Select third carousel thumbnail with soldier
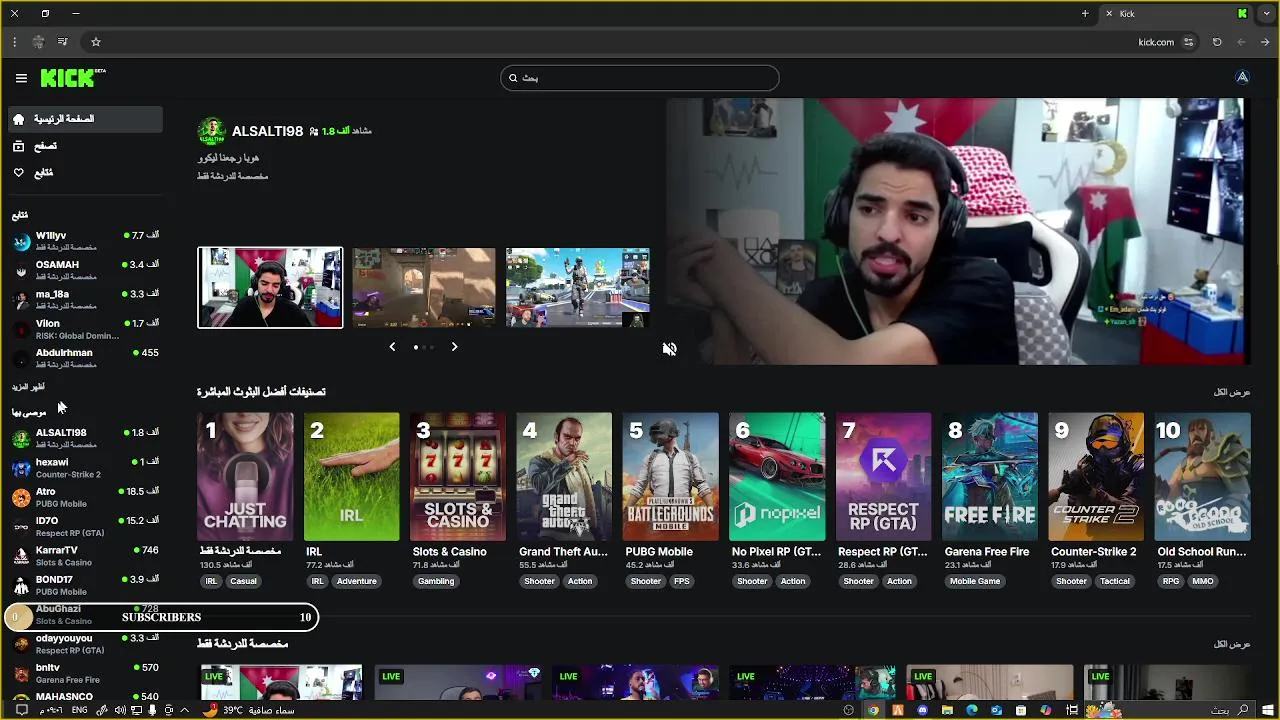This screenshot has height=720, width=1280. coord(578,288)
